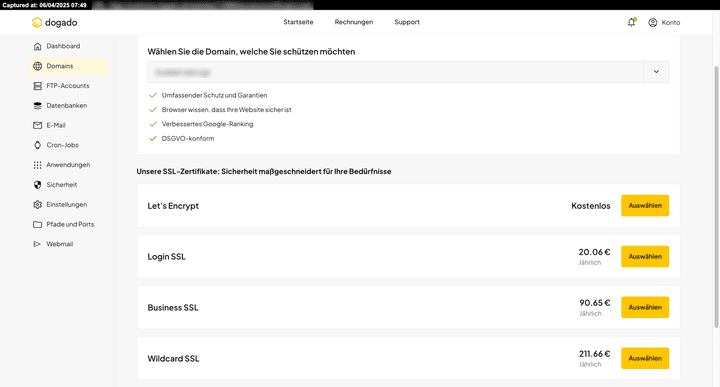Viewport: 720px width, 387px height.
Task: Open Rechnungen in top navigation
Action: point(354,22)
